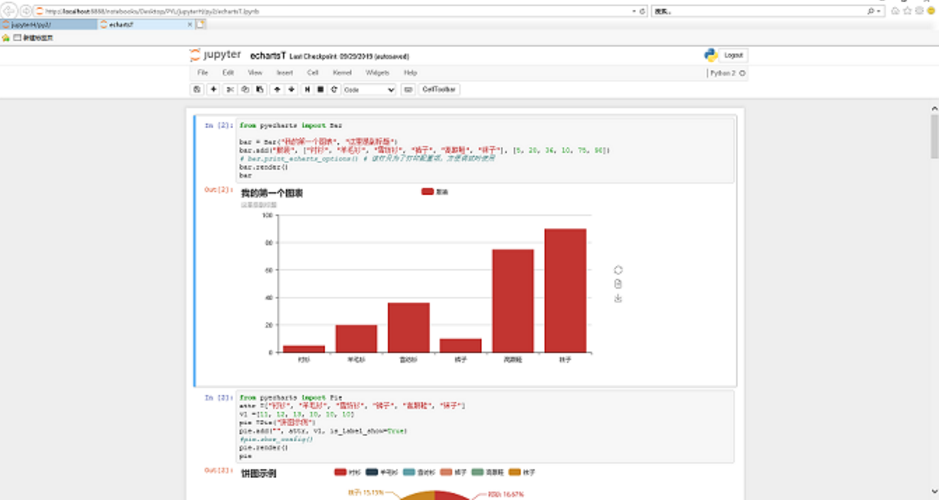
Task: Open the address bar history dropdown
Action: pos(634,11)
